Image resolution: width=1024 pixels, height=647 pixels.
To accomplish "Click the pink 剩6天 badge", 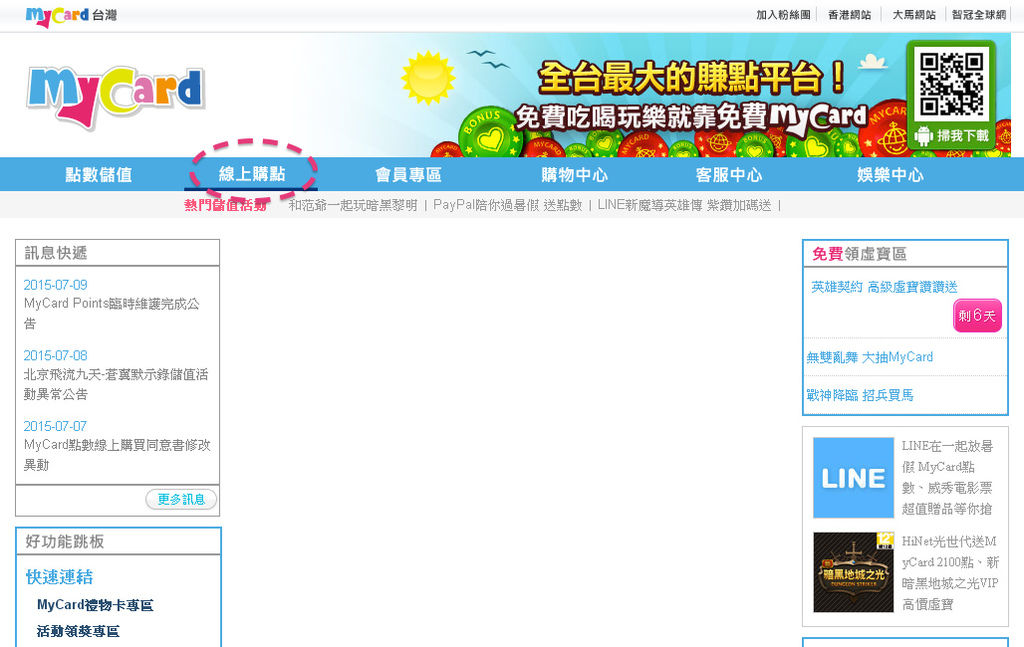I will tap(977, 316).
